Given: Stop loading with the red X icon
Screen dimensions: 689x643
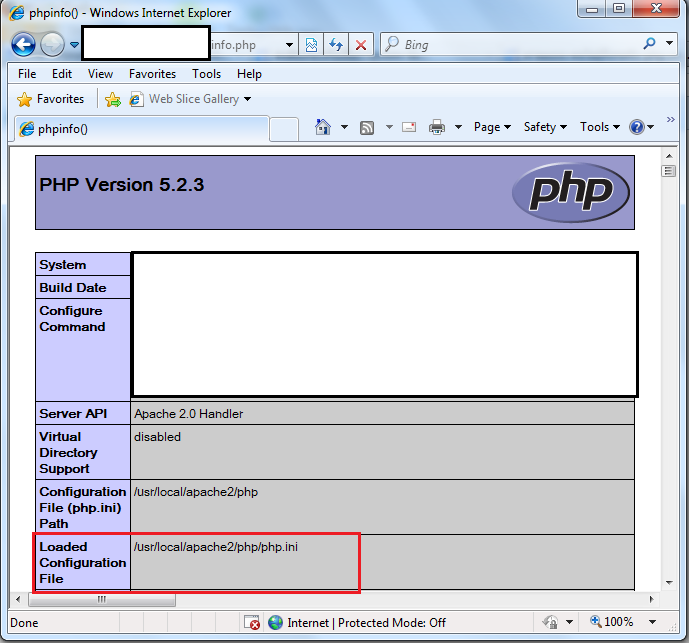Looking at the screenshot, I should point(361,45).
